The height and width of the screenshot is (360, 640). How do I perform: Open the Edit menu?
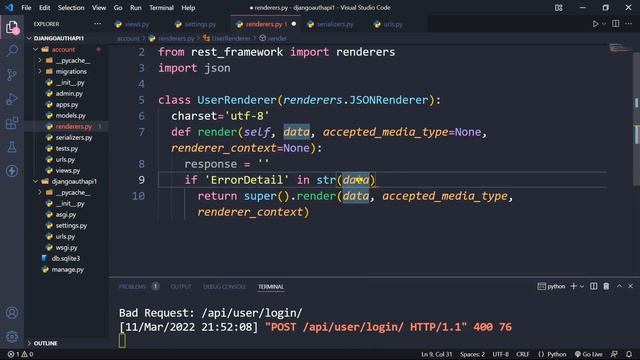tap(44, 8)
